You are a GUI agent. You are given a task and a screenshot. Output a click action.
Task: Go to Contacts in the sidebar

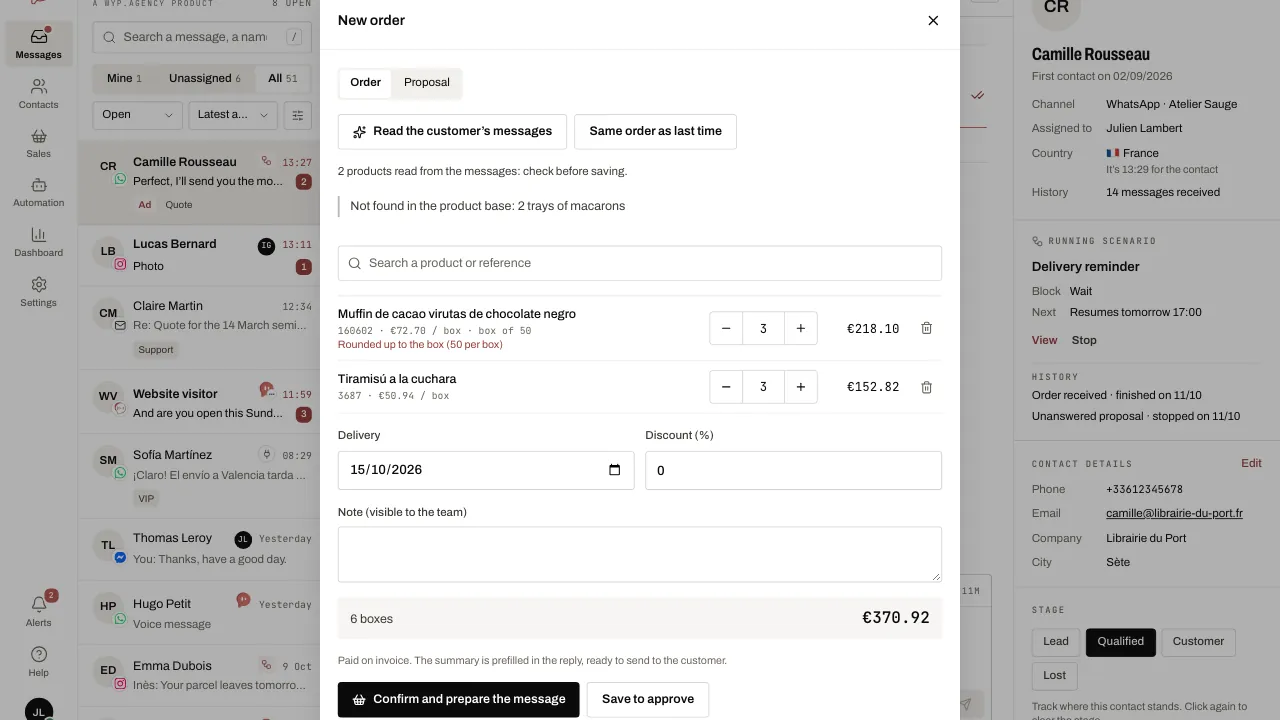click(x=38, y=94)
